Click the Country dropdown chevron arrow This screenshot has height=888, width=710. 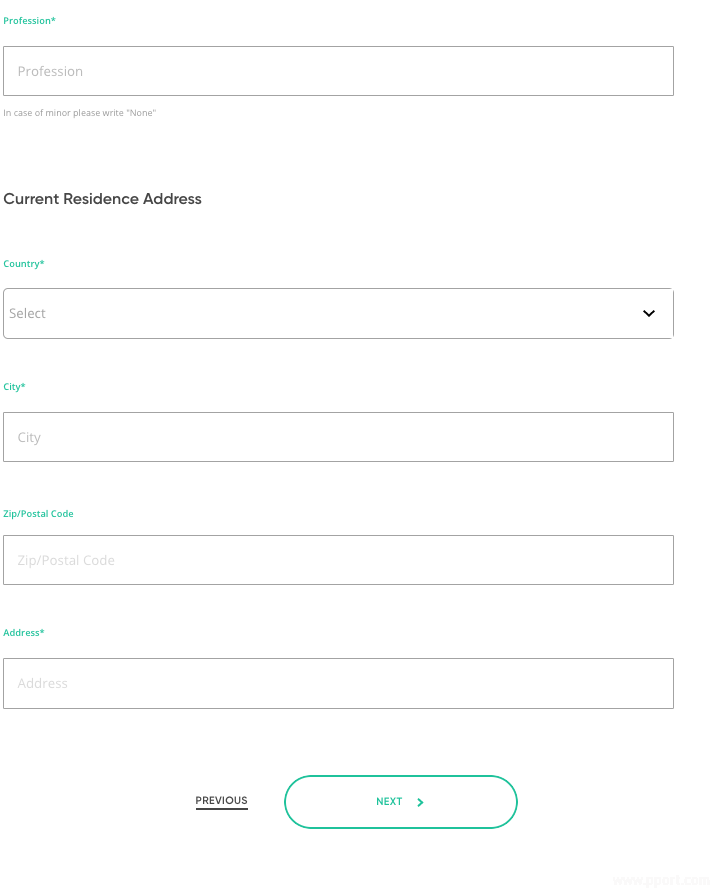649,313
